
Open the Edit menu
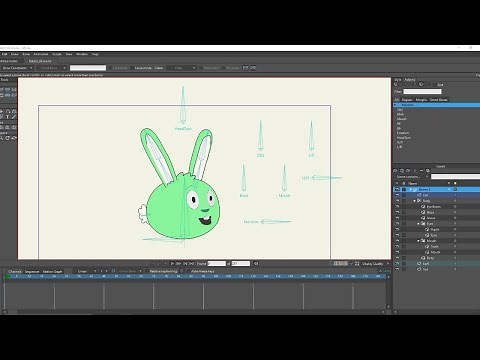coord(5,54)
